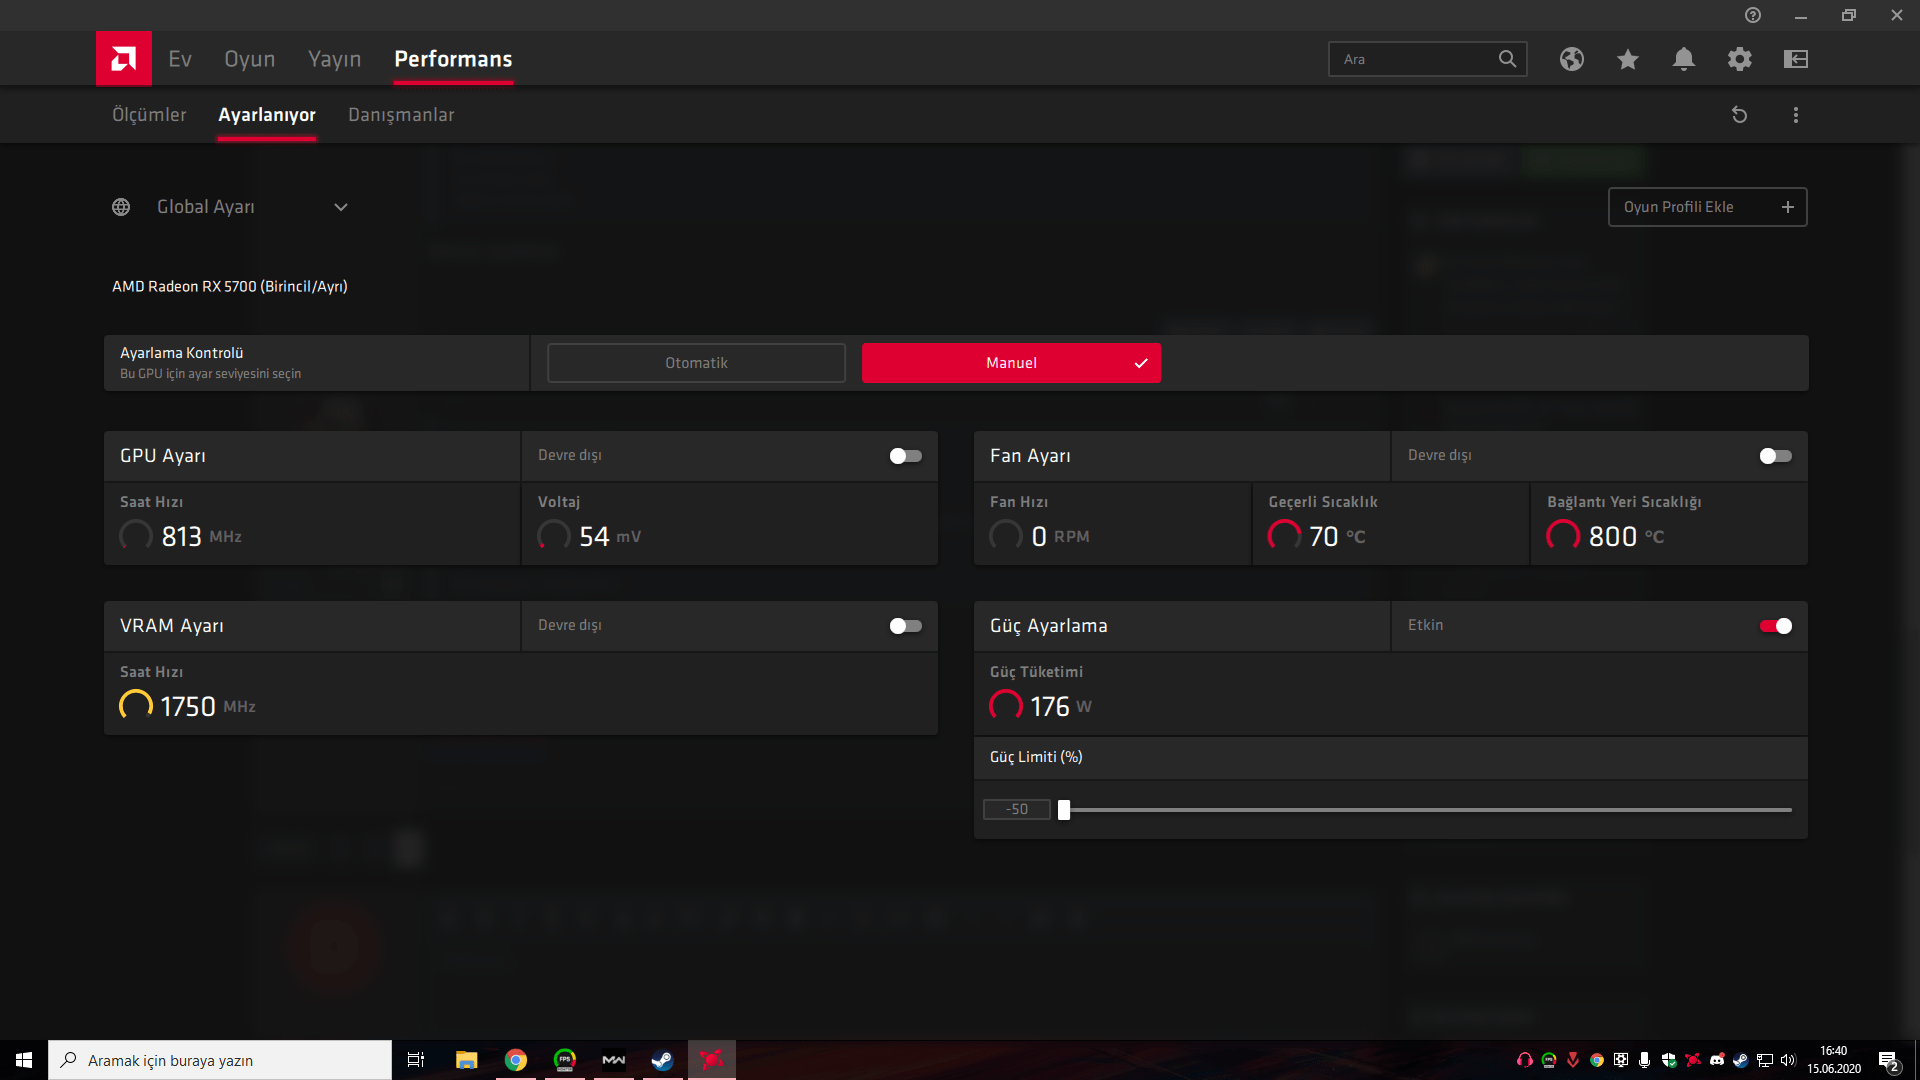Click Oyun Profili Ekle button

click(x=1707, y=207)
